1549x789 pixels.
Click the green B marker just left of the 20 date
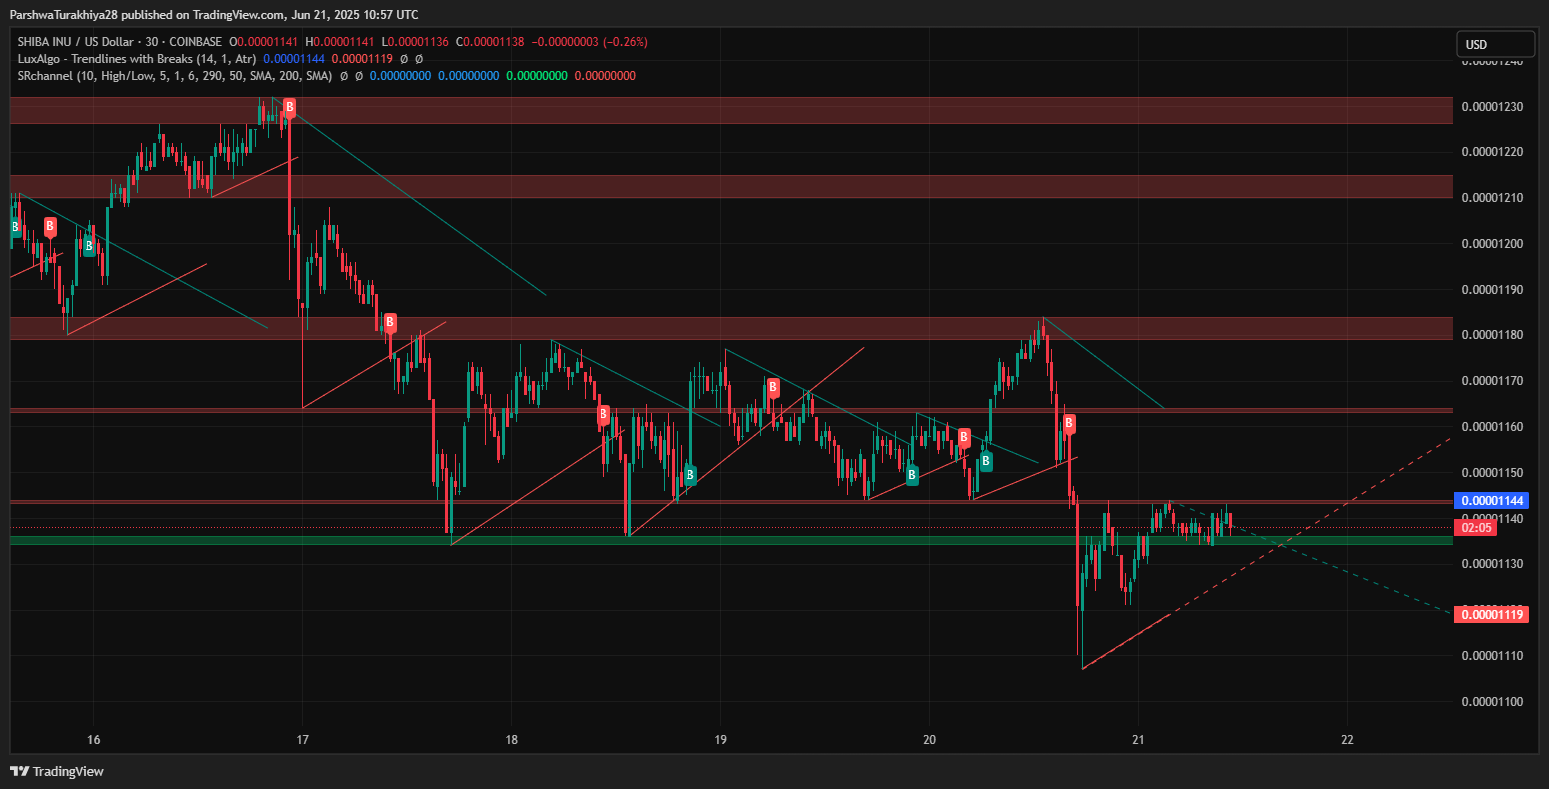[x=912, y=476]
